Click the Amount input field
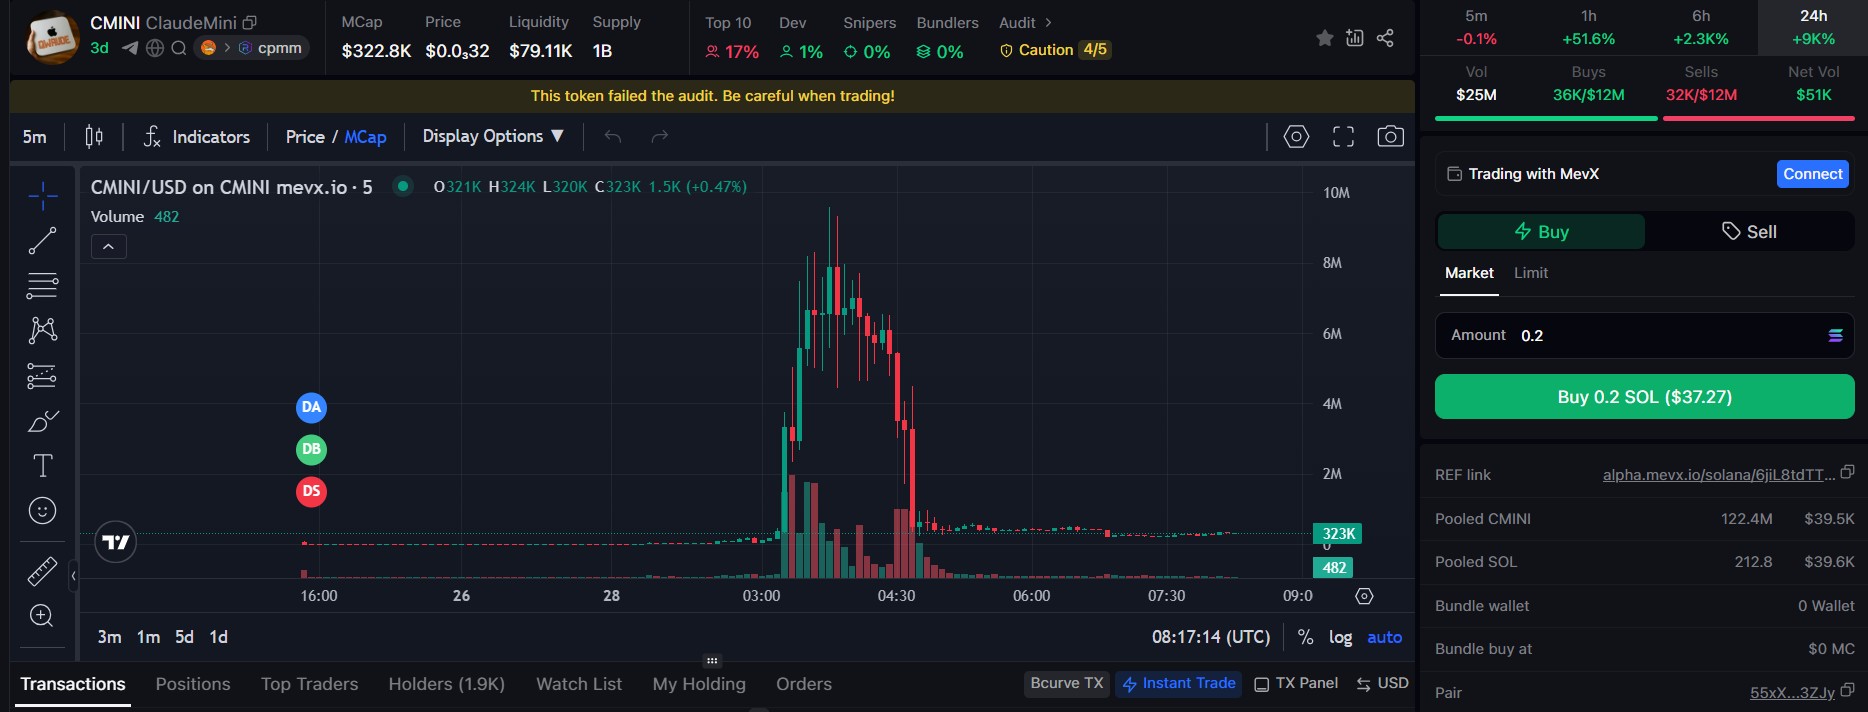 coord(1644,336)
